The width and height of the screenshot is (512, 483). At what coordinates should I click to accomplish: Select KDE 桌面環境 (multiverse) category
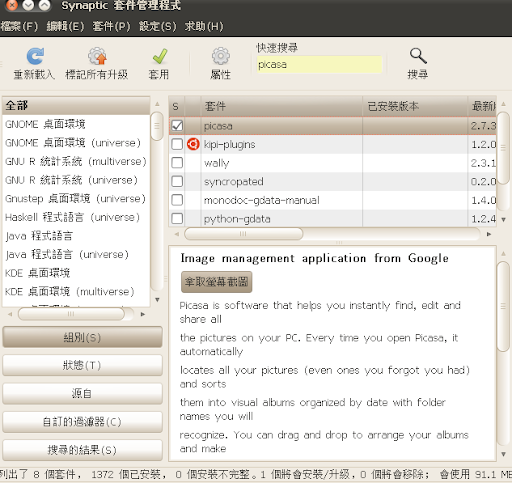click(x=70, y=292)
